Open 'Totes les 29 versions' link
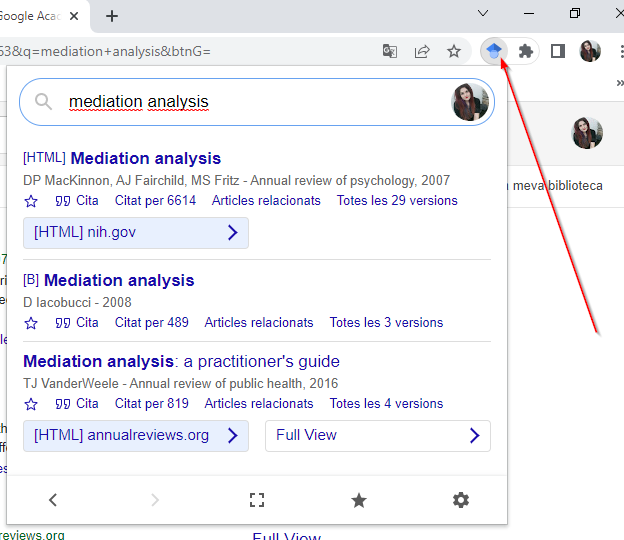Screen dimensions: 624x540 pyautogui.click(x=397, y=200)
